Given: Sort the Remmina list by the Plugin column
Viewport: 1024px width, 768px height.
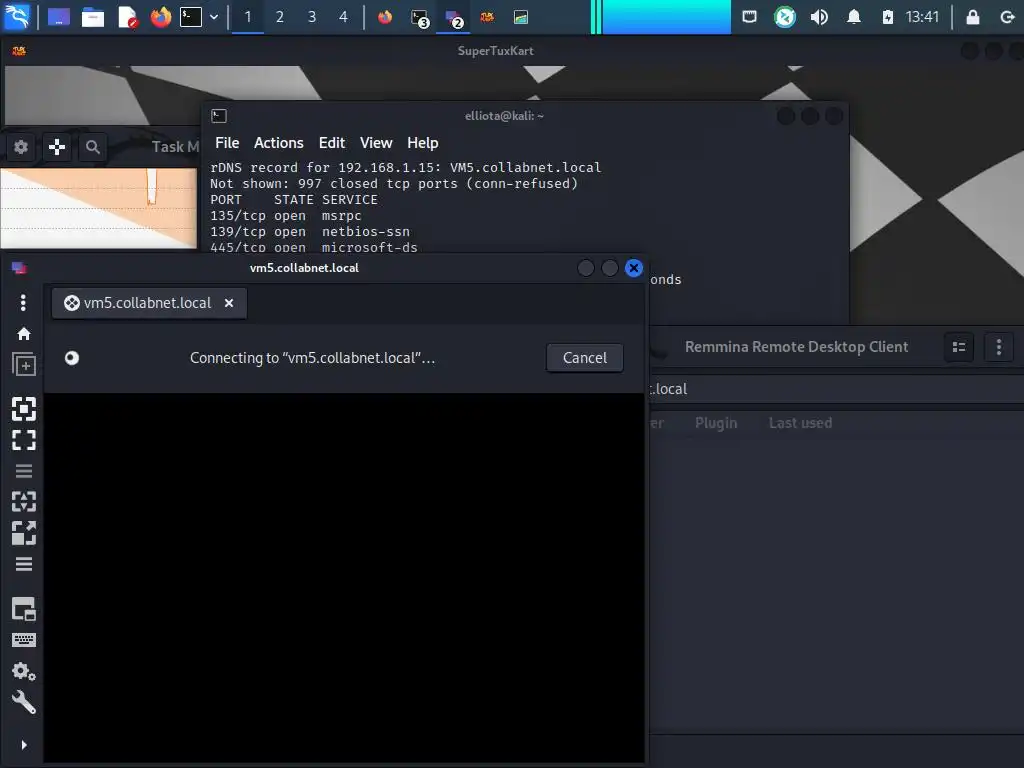Looking at the screenshot, I should [716, 423].
